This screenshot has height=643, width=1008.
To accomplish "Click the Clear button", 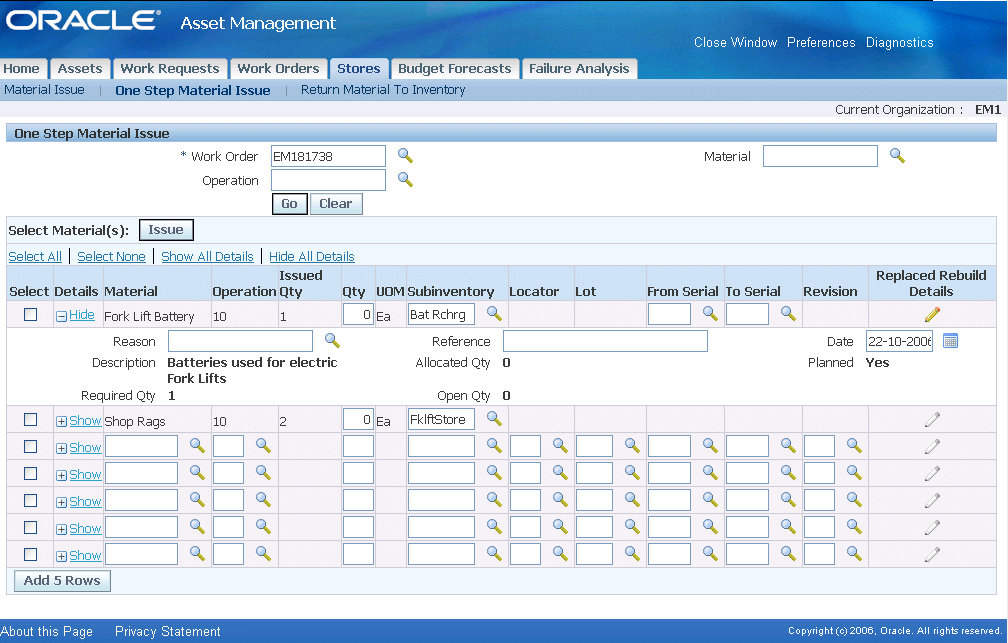I will click(336, 204).
